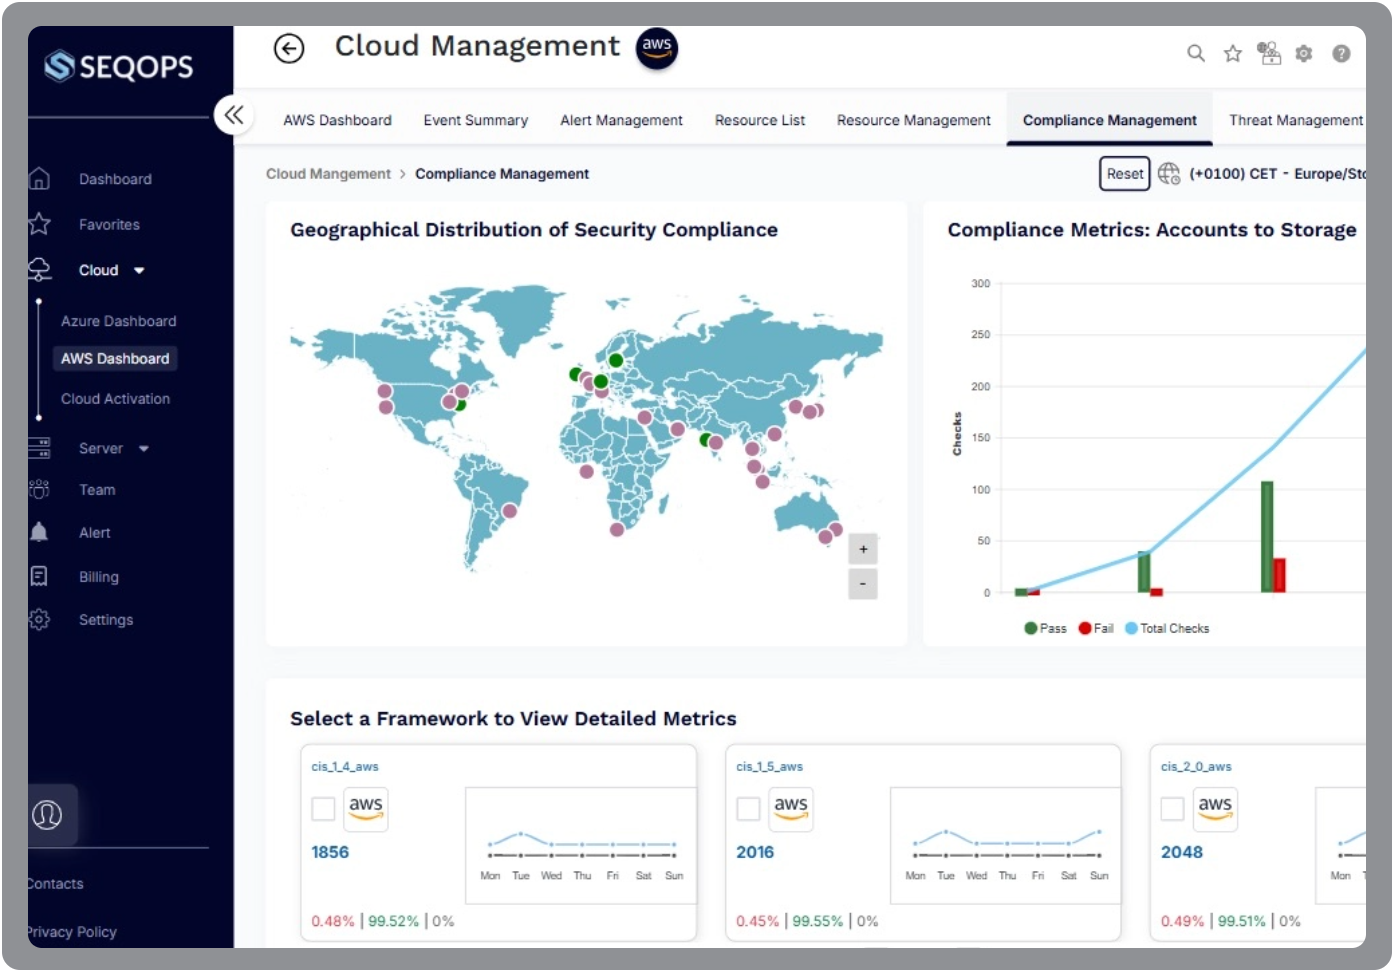
Task: Click the Billing receipt icon in the sidebar
Action: pos(38,575)
